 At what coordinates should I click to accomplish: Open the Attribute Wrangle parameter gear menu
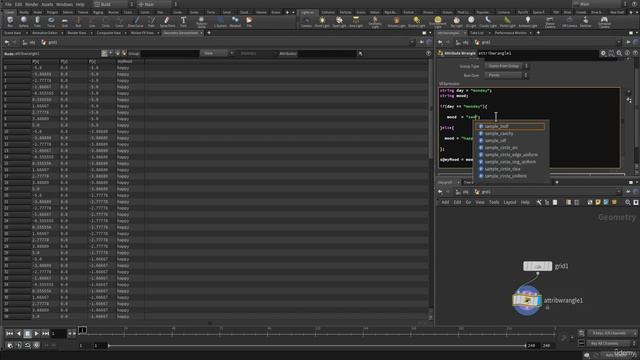point(603,53)
